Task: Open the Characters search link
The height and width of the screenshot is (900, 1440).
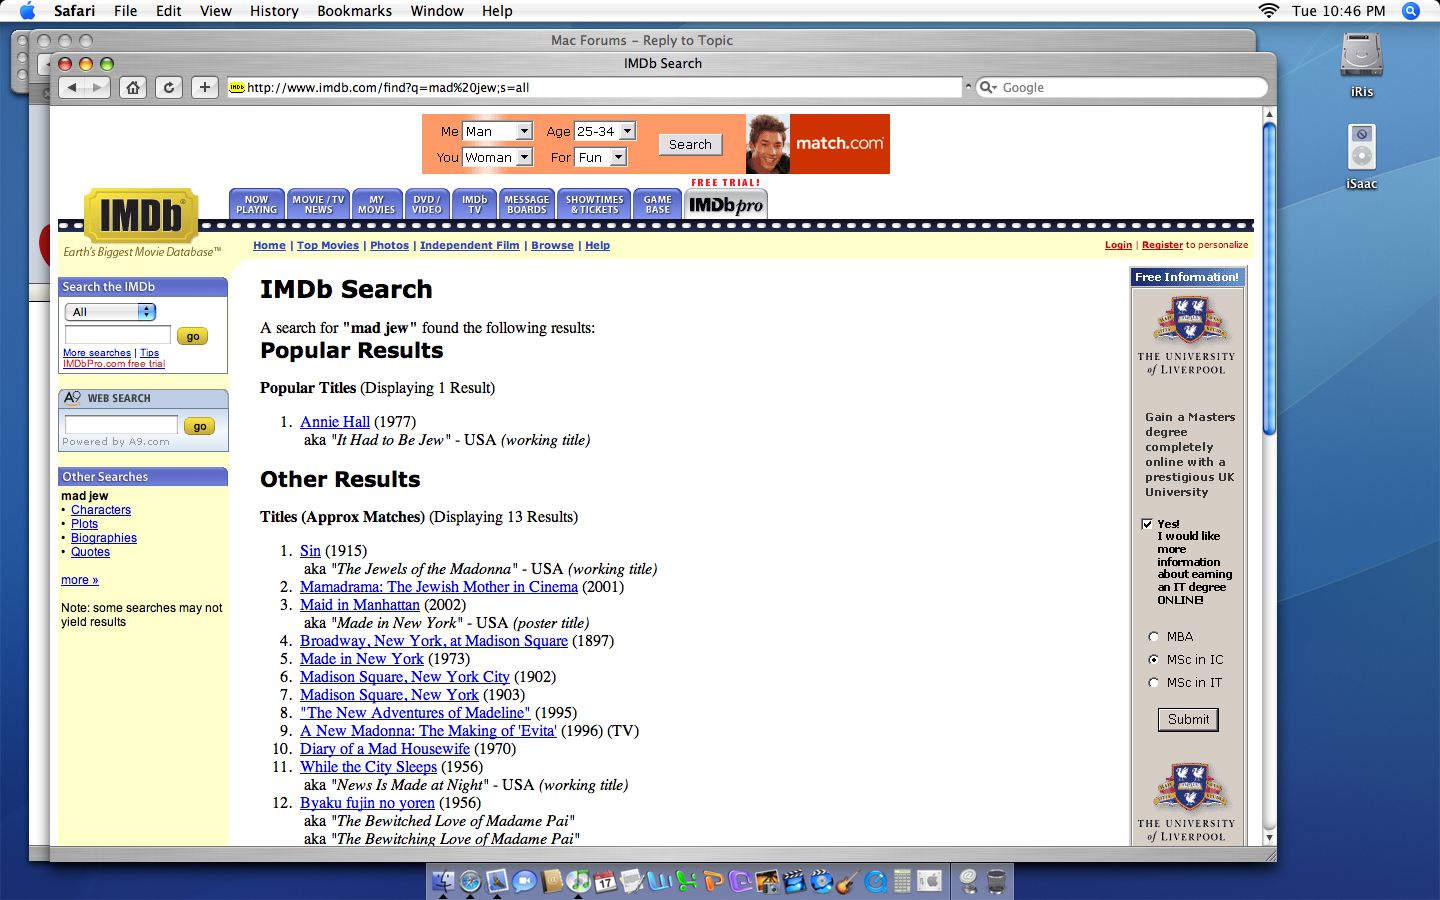Action: pos(101,510)
